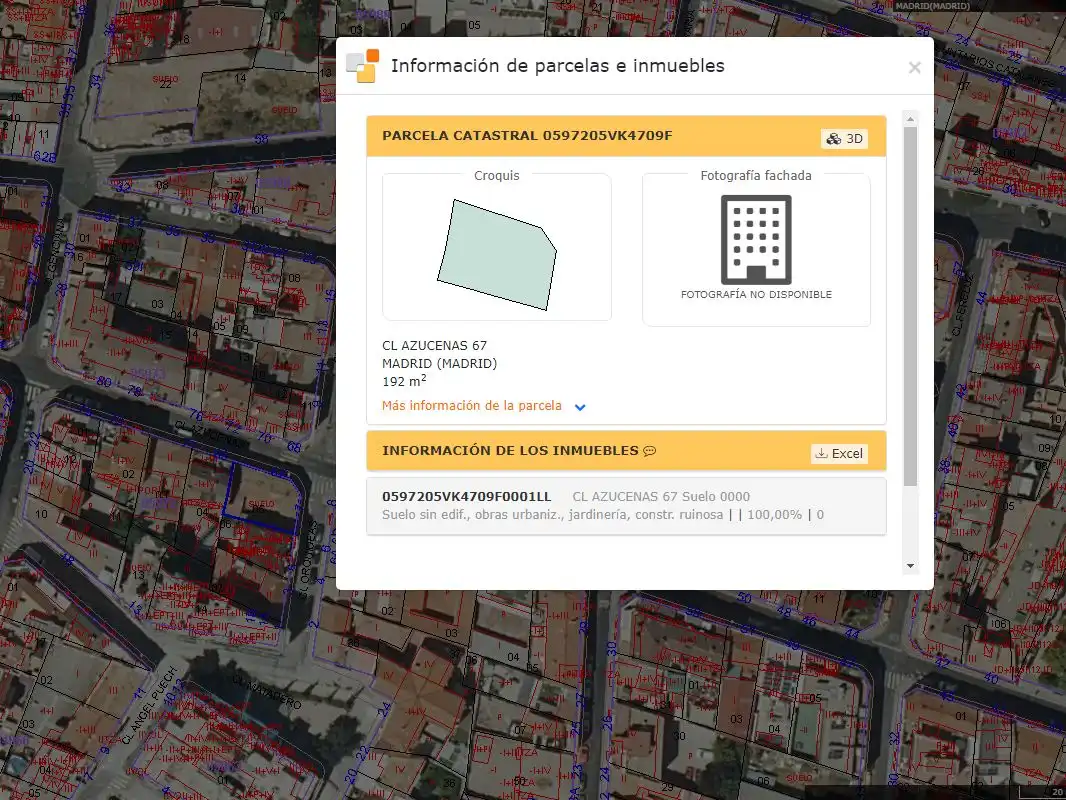Click the 'INFORMACIÓN DE LOS INMUEBLES' heading
Viewport: 1066px width, 800px height.
click(511, 451)
